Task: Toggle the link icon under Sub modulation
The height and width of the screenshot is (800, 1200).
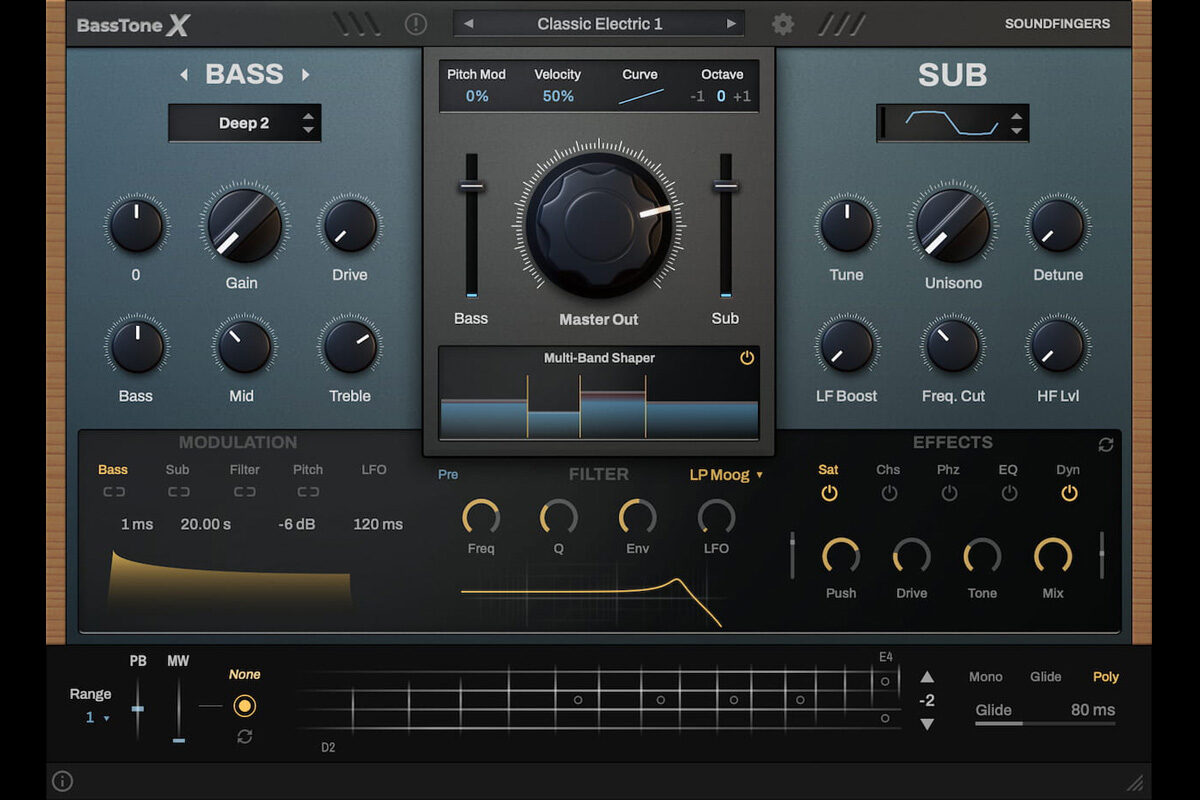Action: click(x=178, y=492)
